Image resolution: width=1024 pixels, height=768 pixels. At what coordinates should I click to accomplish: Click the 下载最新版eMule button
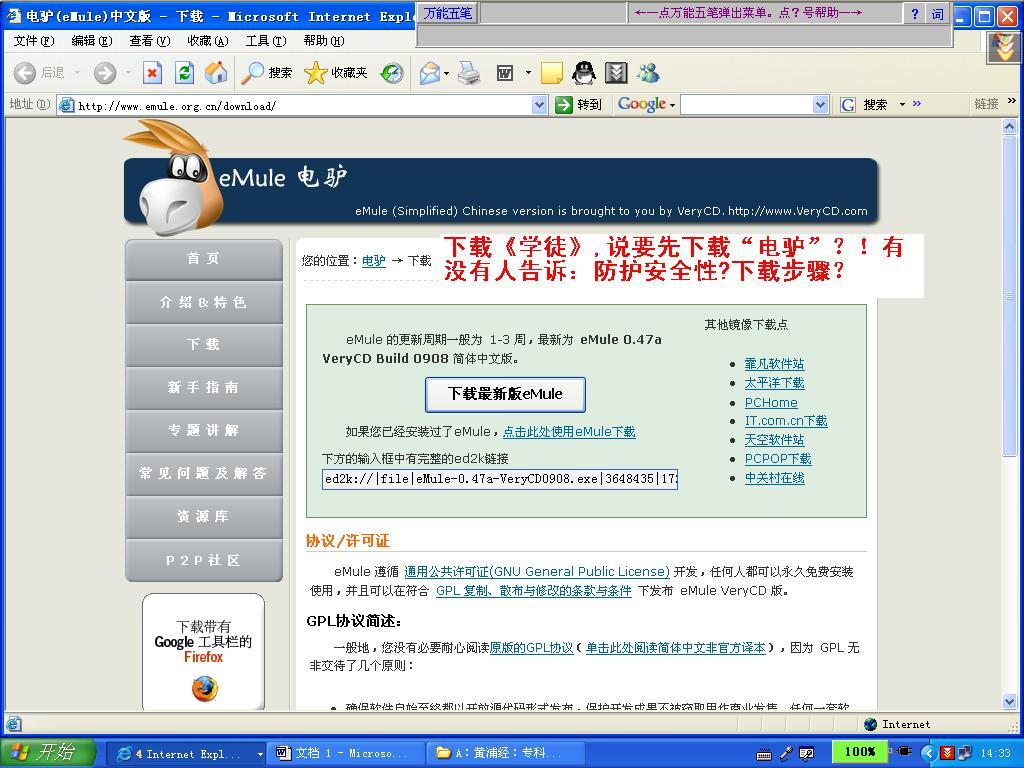coord(505,394)
